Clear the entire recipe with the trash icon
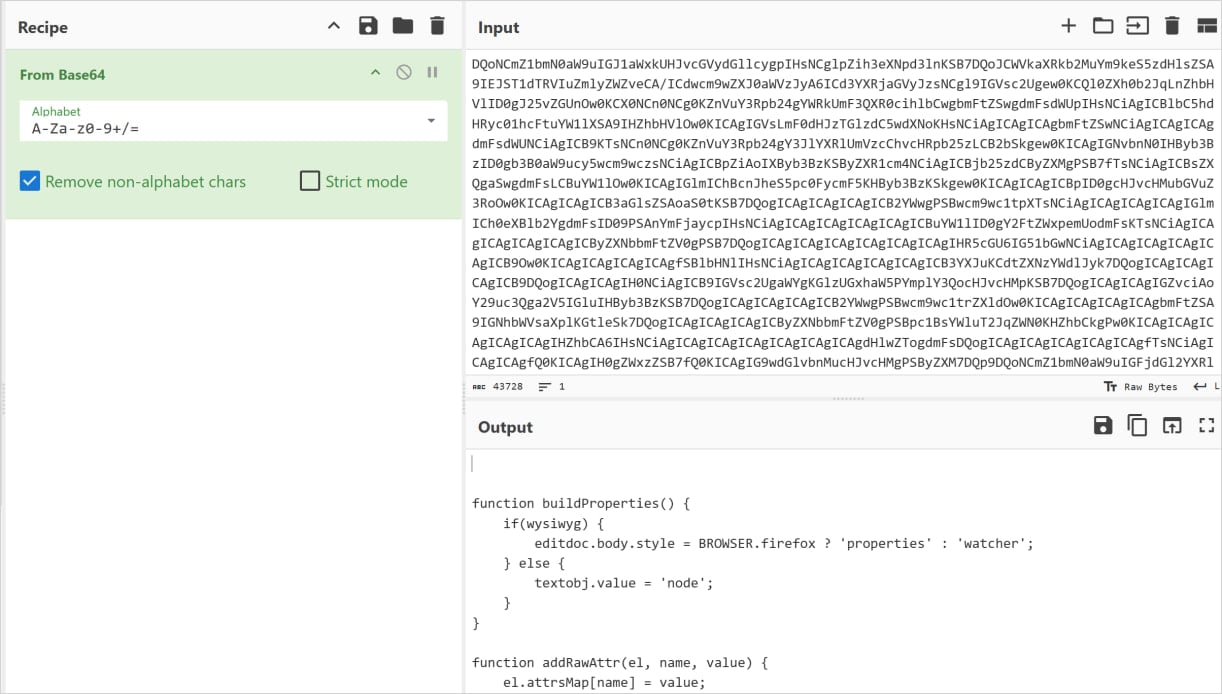The image size is (1222, 694). [x=437, y=26]
